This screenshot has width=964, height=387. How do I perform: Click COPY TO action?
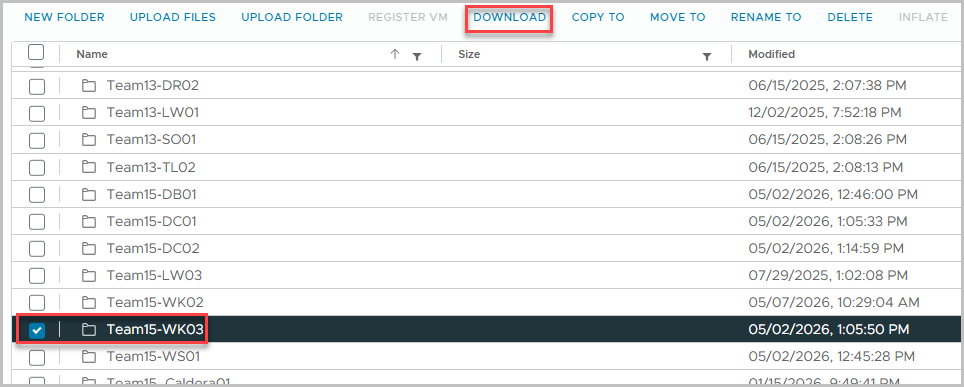[598, 17]
